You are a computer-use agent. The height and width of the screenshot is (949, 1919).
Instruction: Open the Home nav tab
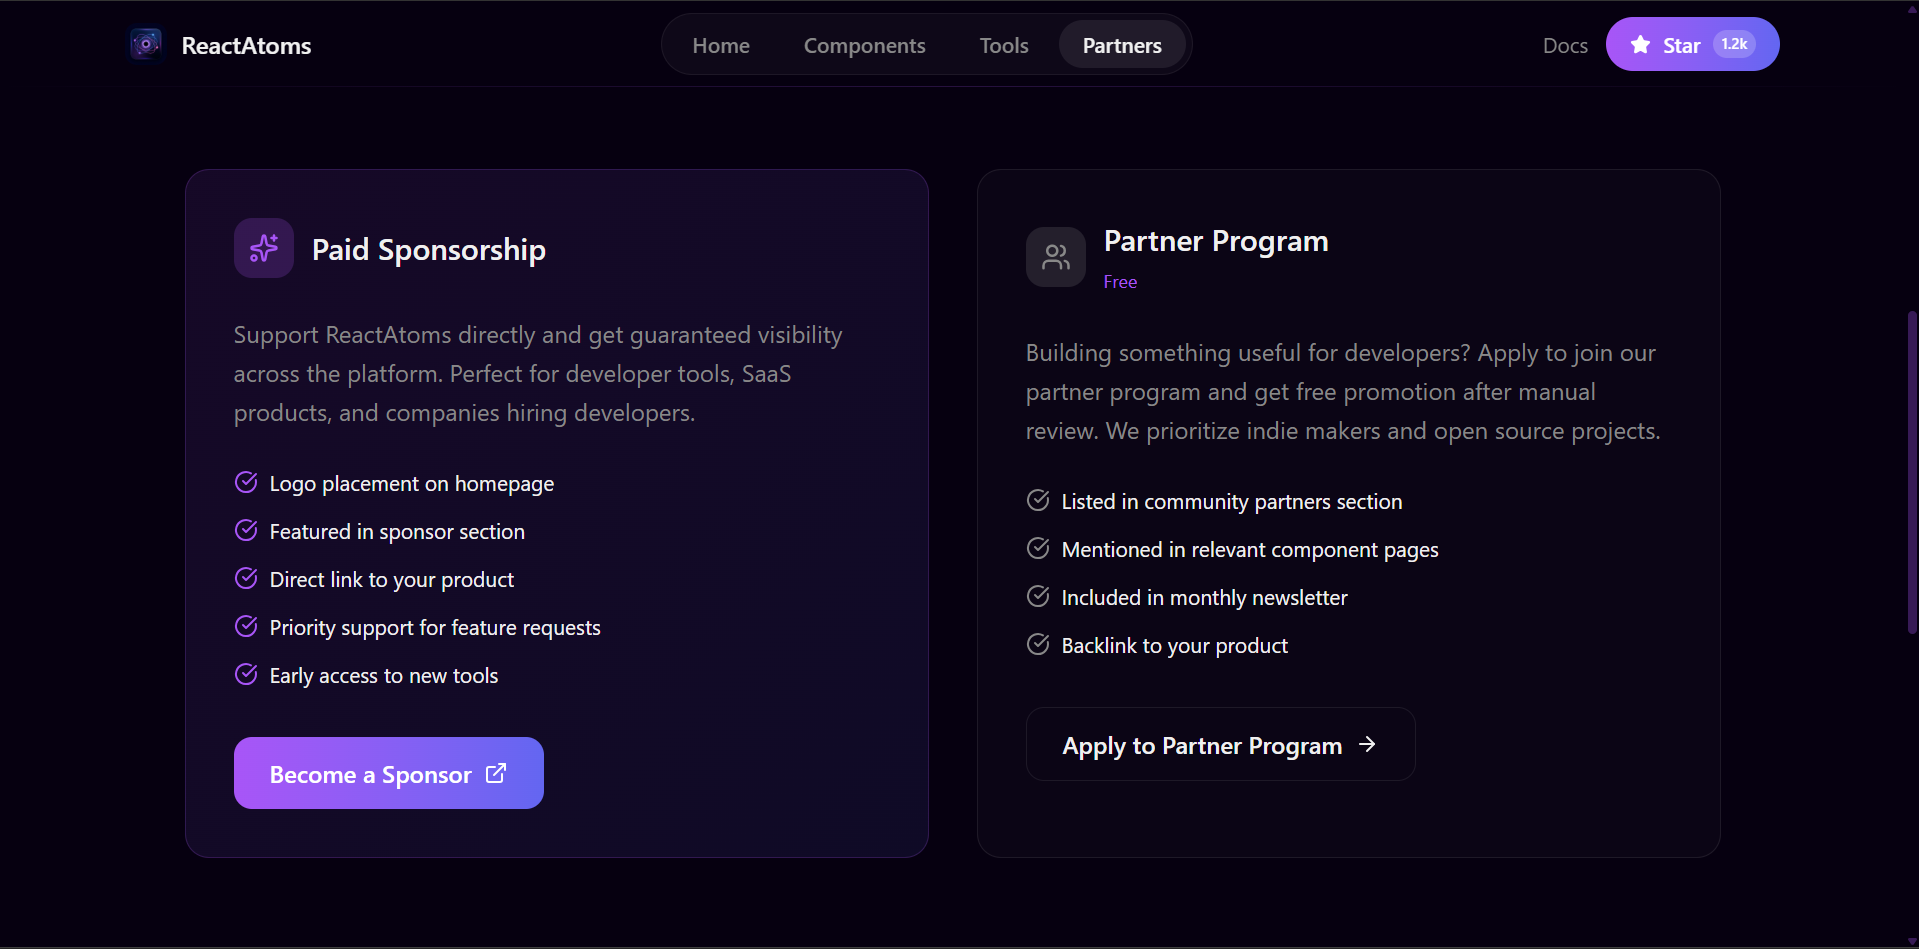click(721, 45)
